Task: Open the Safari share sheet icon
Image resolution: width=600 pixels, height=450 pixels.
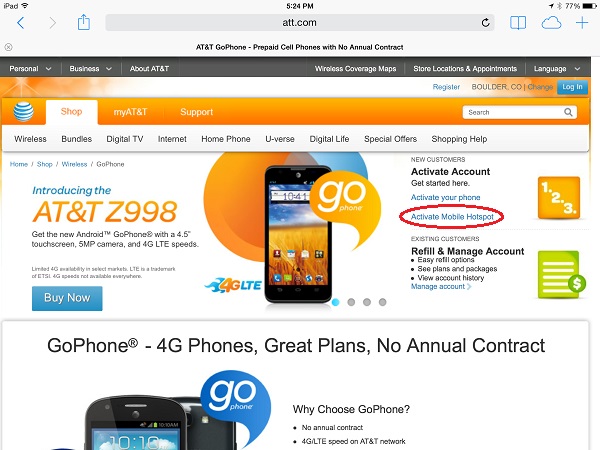Action: pos(83,22)
